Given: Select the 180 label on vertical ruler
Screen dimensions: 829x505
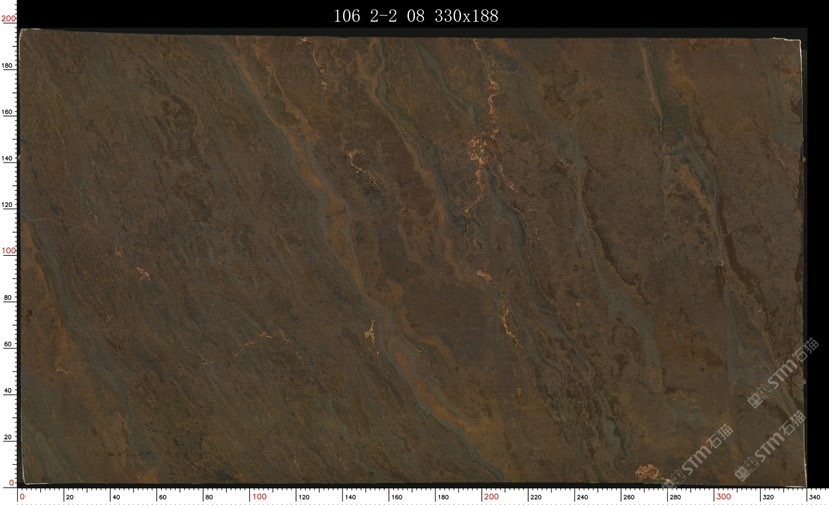Looking at the screenshot, I should click(8, 66).
